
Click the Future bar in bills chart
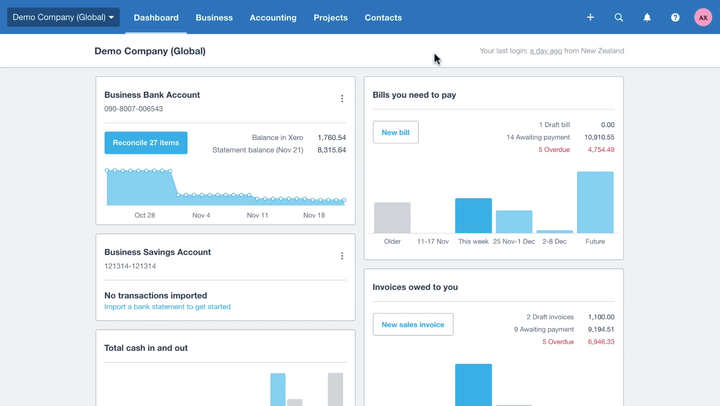pos(595,202)
